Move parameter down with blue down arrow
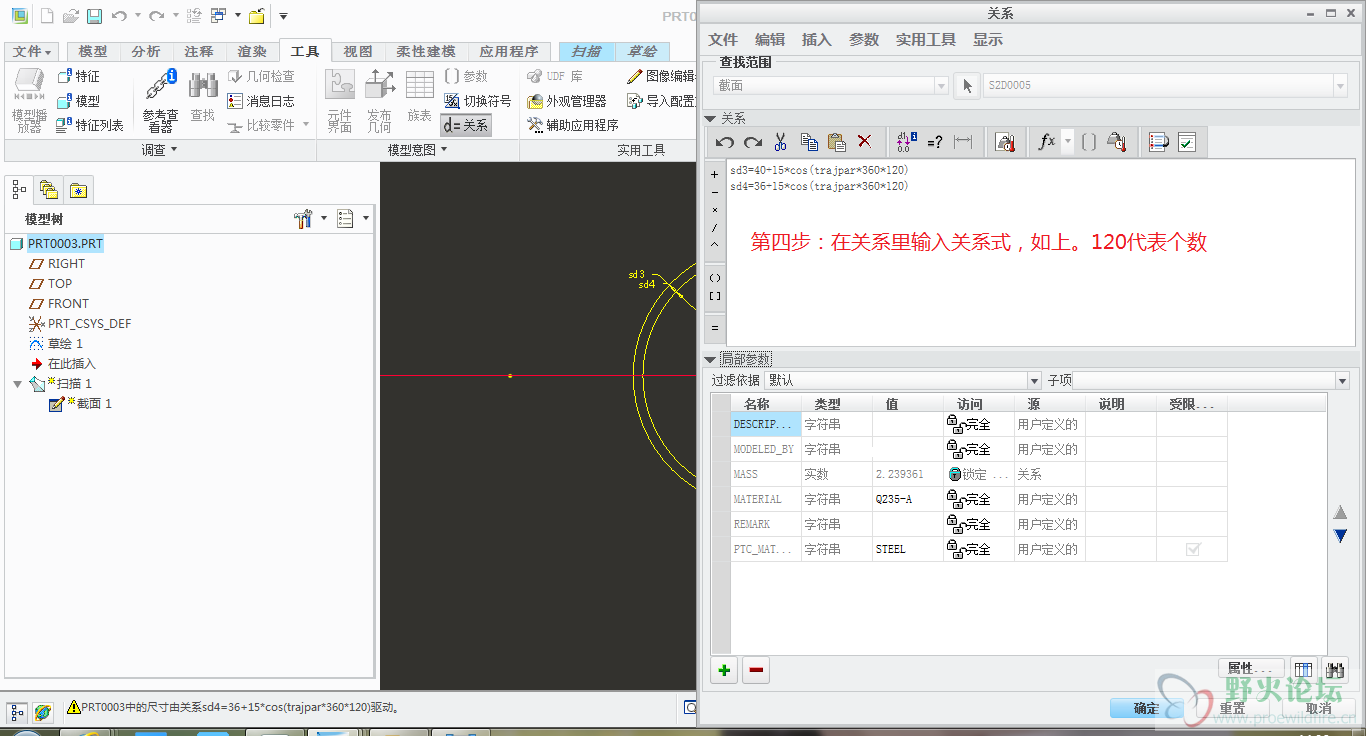This screenshot has height=736, width=1366. tap(1341, 537)
